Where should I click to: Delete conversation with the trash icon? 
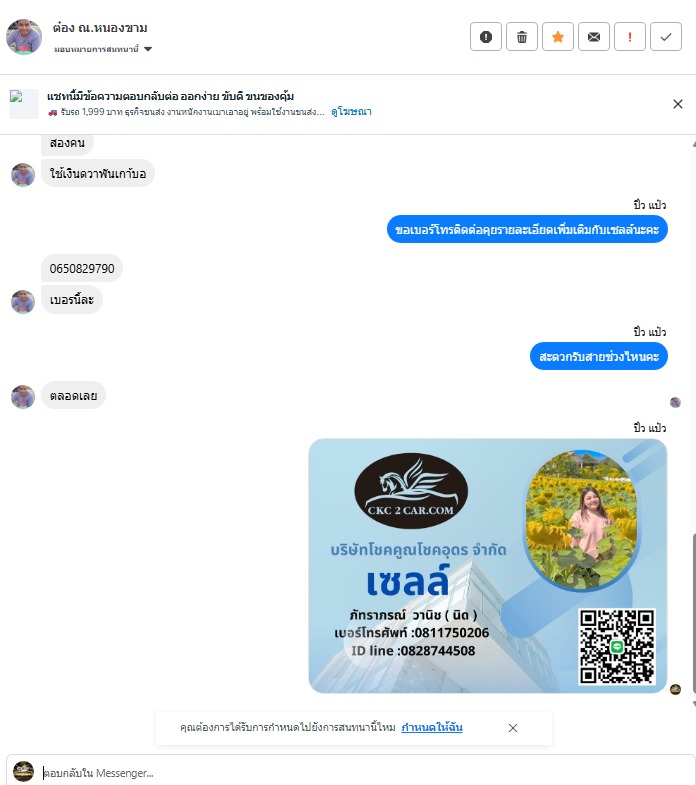pyautogui.click(x=522, y=37)
